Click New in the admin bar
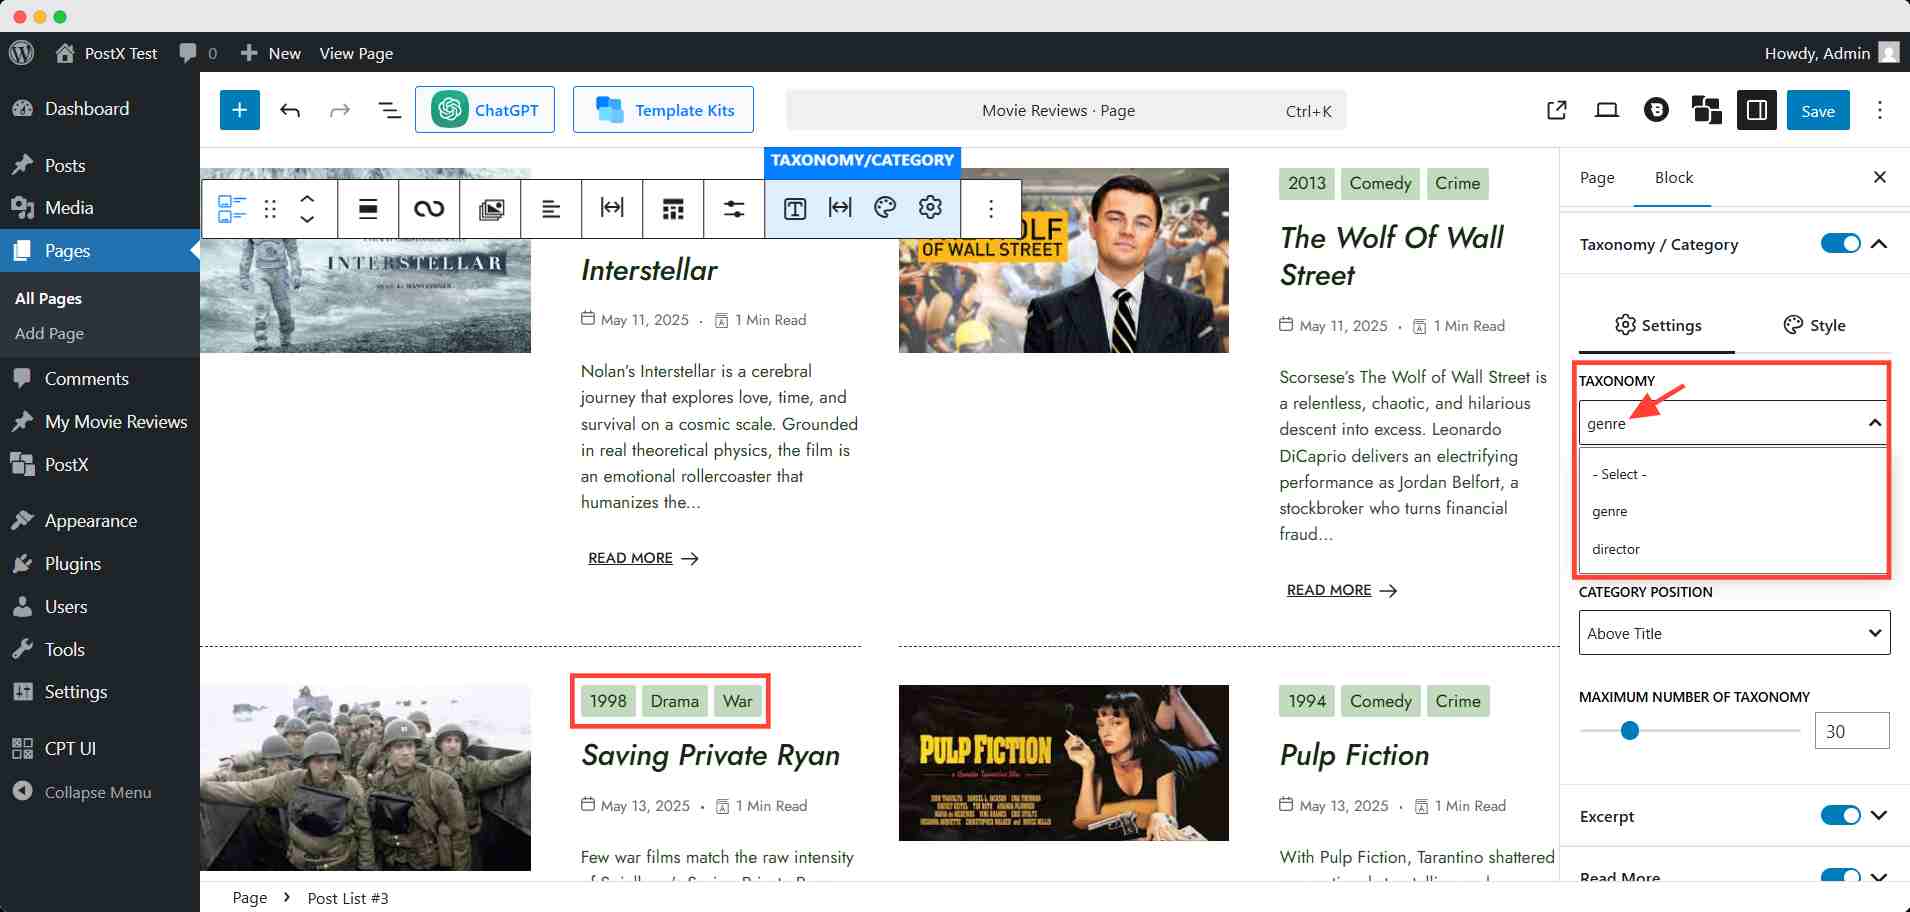 click(x=271, y=53)
